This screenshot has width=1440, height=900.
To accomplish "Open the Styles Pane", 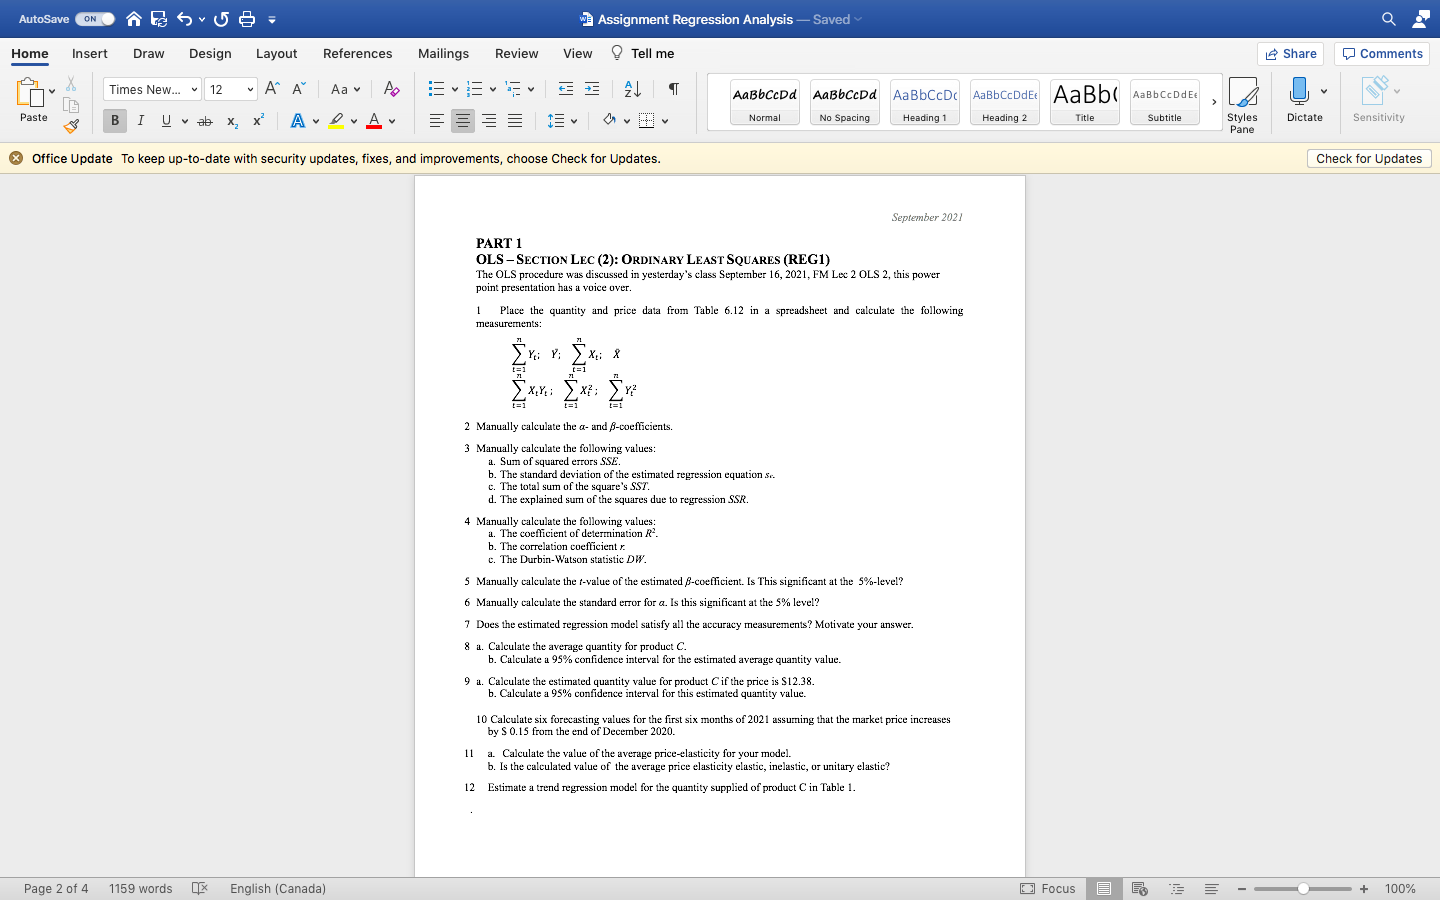I will tap(1242, 104).
